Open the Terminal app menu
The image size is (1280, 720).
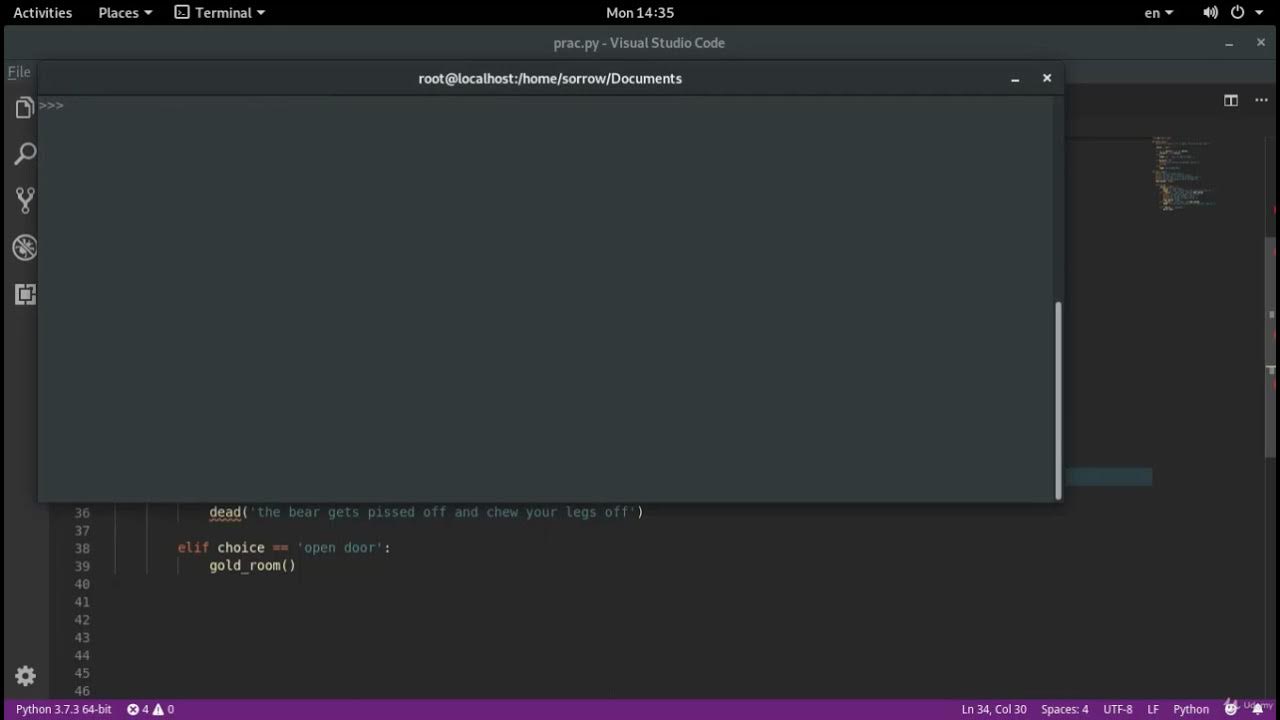pos(220,12)
